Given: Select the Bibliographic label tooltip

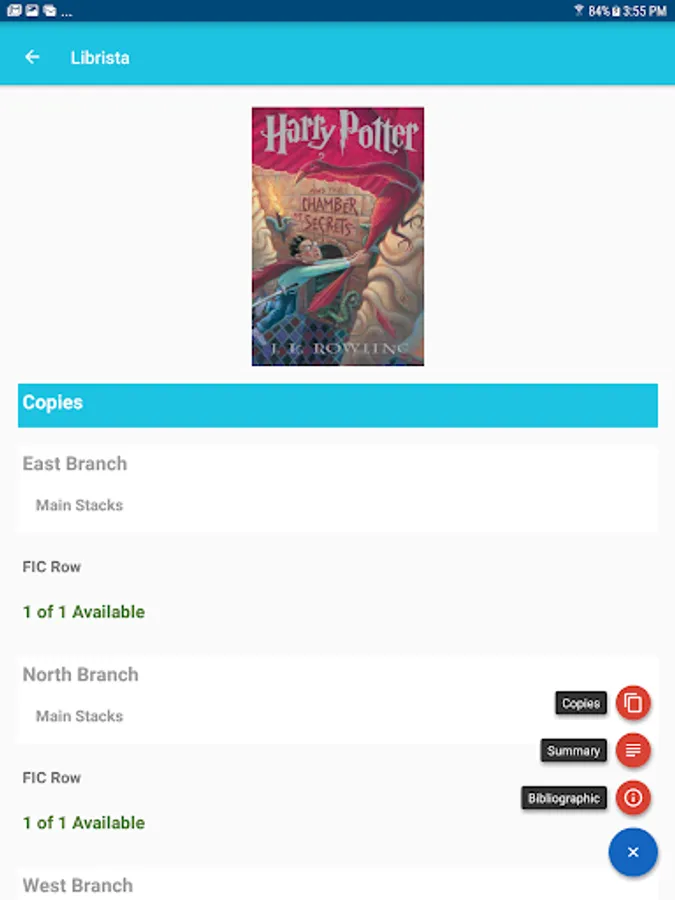Looking at the screenshot, I should (x=564, y=798).
